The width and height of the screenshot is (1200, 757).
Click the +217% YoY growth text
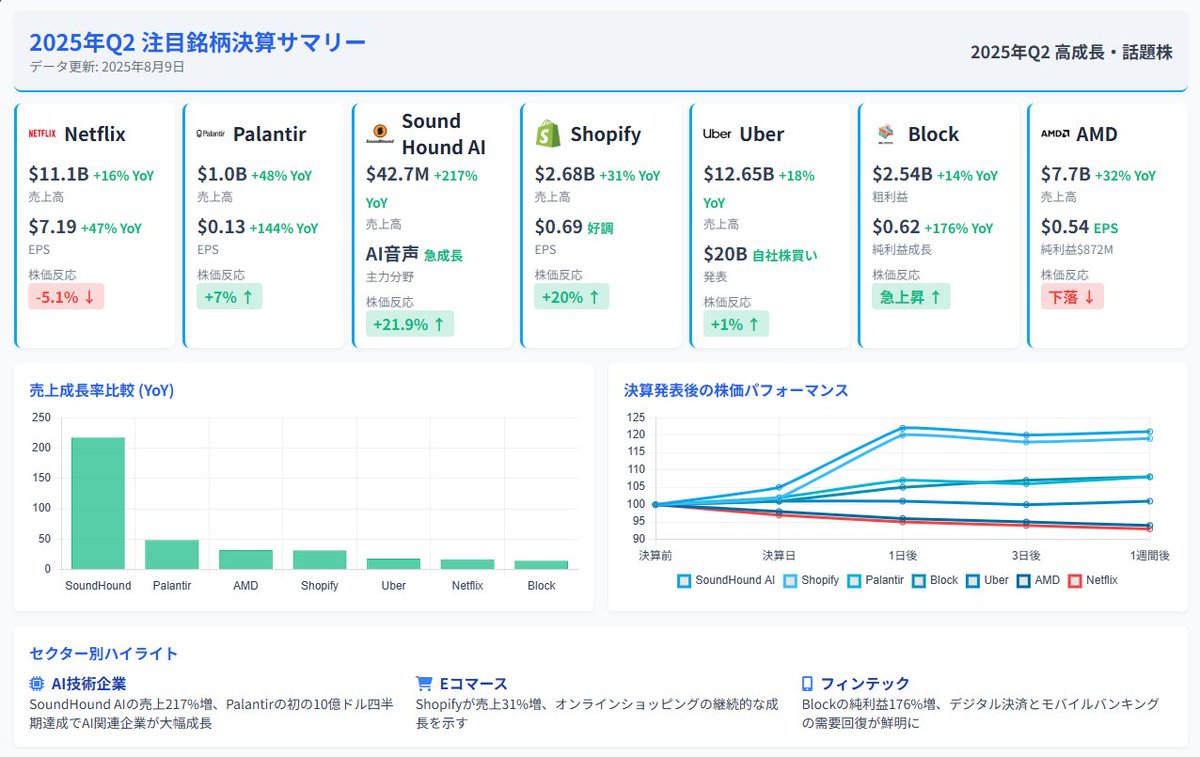pos(421,188)
